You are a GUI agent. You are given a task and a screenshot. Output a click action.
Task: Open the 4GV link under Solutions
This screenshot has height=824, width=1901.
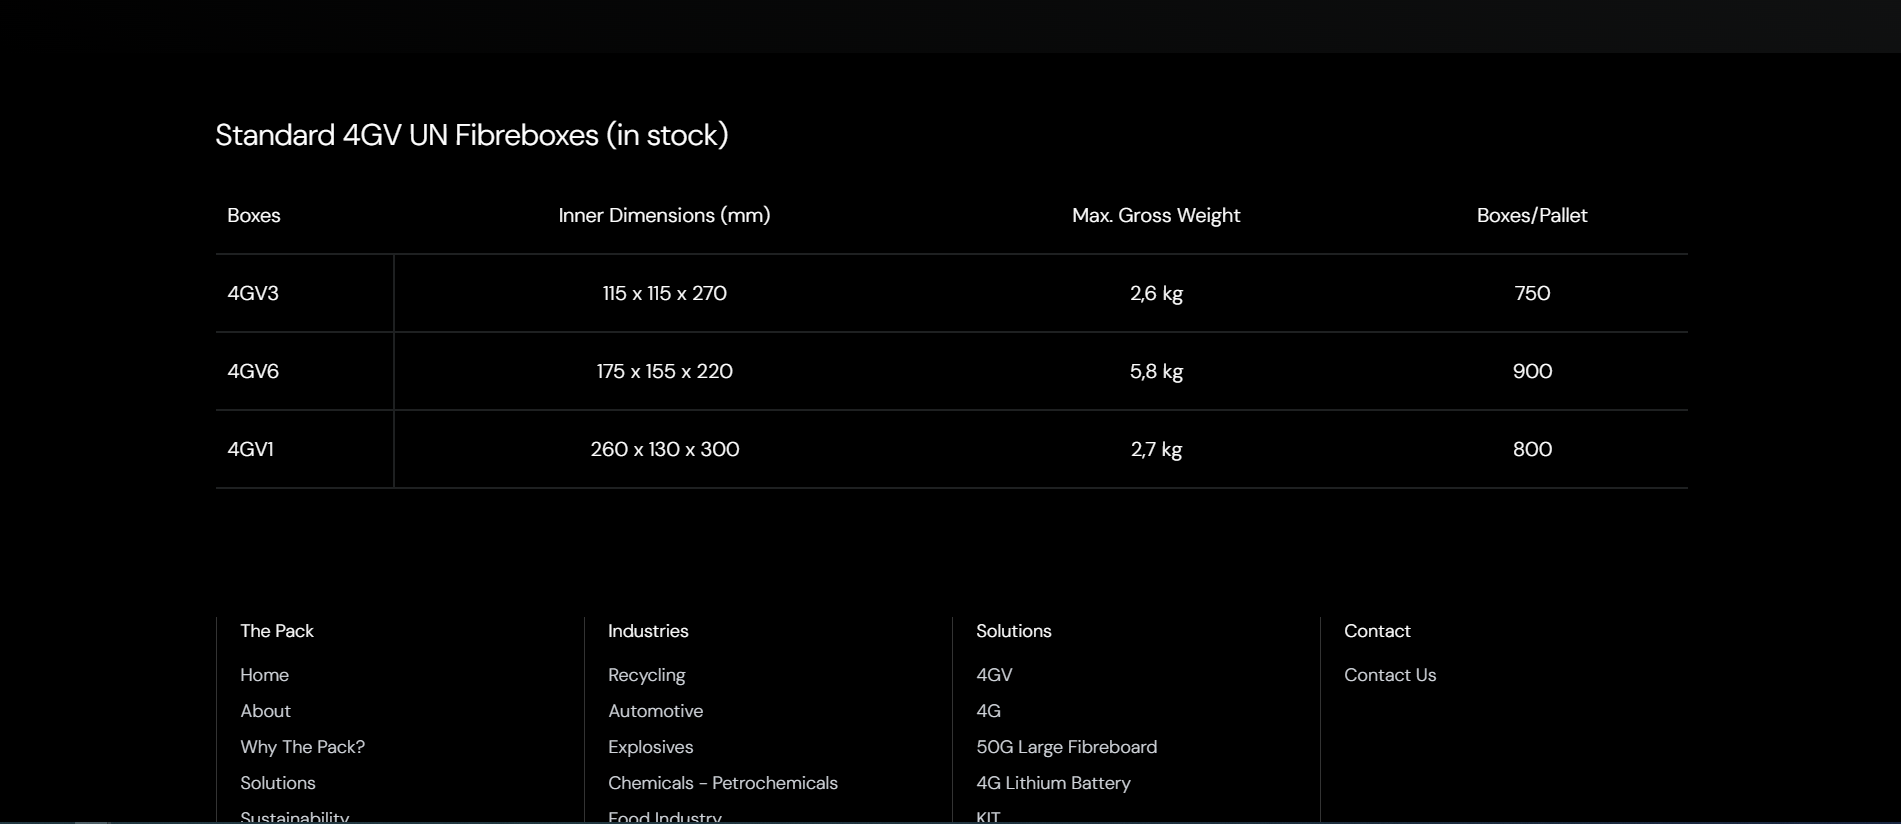coord(993,675)
